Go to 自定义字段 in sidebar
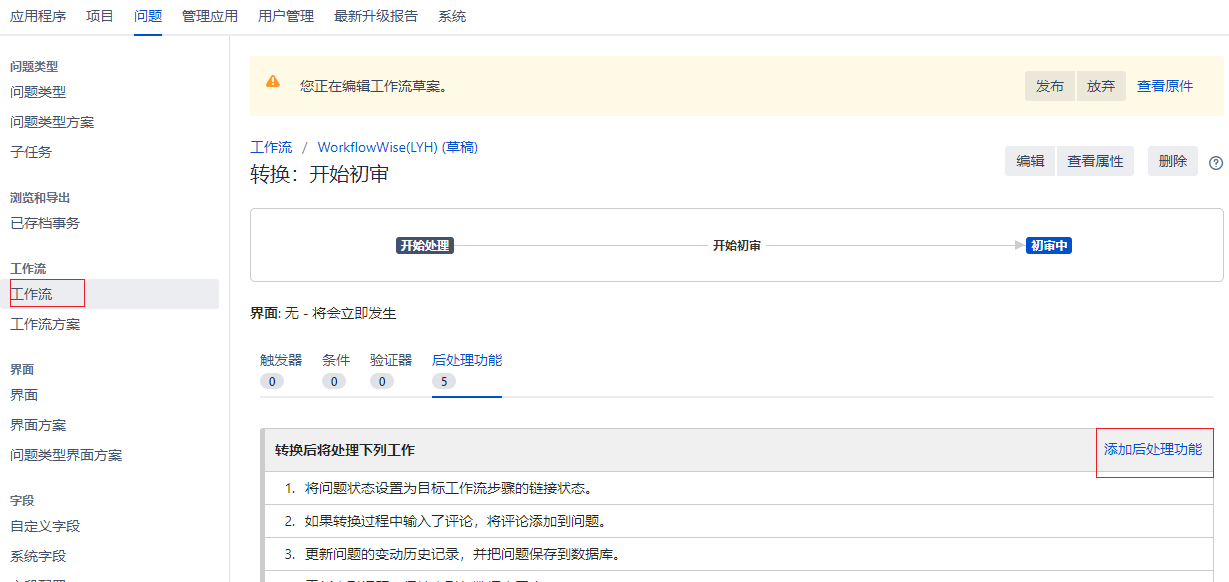Viewport: 1229px width, 582px height. pyautogui.click(x=45, y=526)
